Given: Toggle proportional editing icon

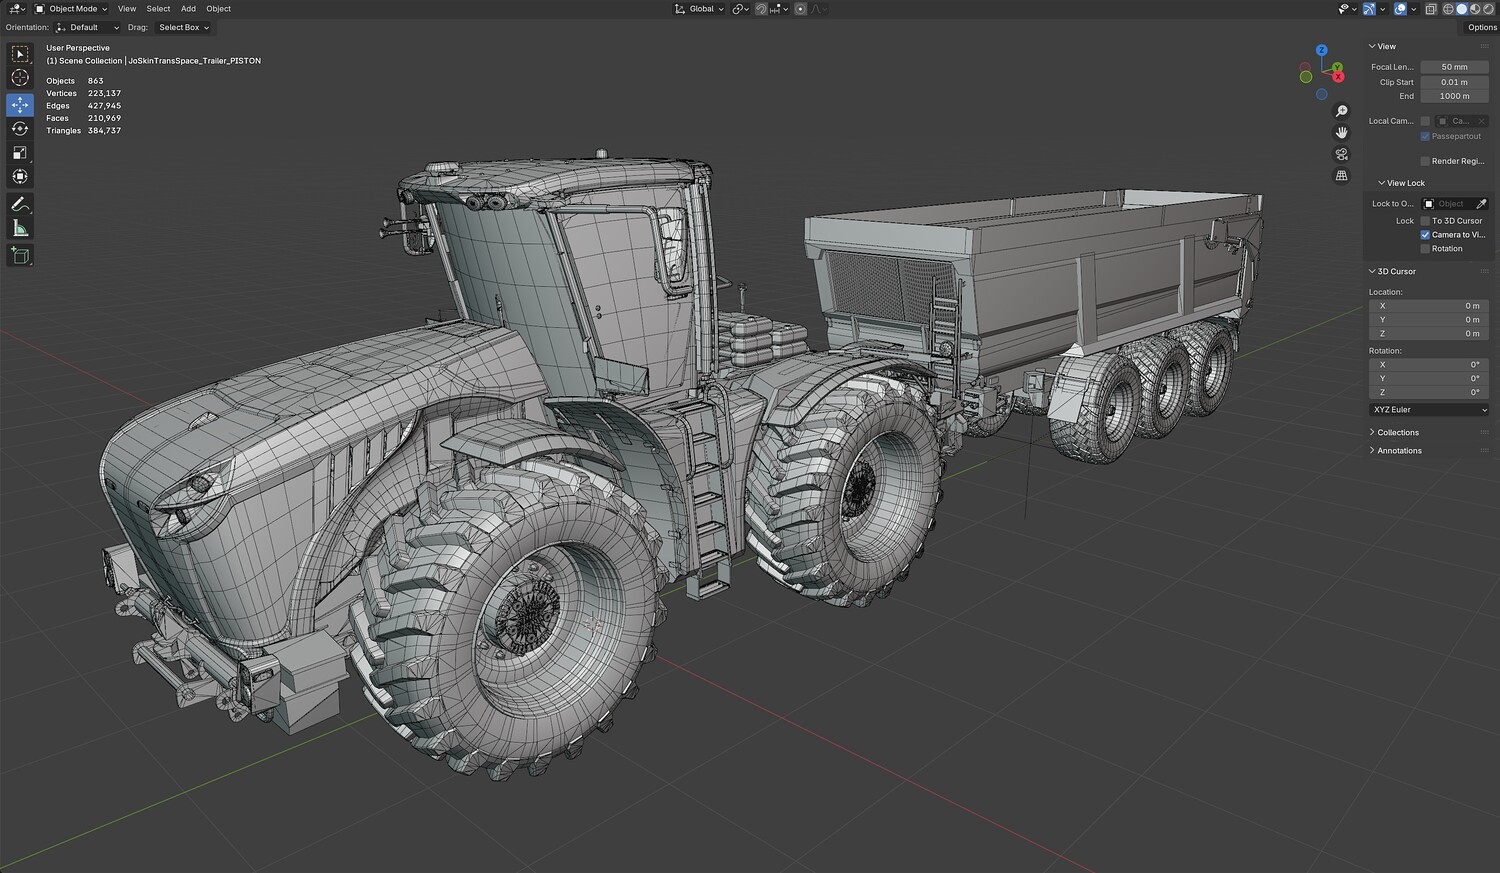Looking at the screenshot, I should click(800, 9).
